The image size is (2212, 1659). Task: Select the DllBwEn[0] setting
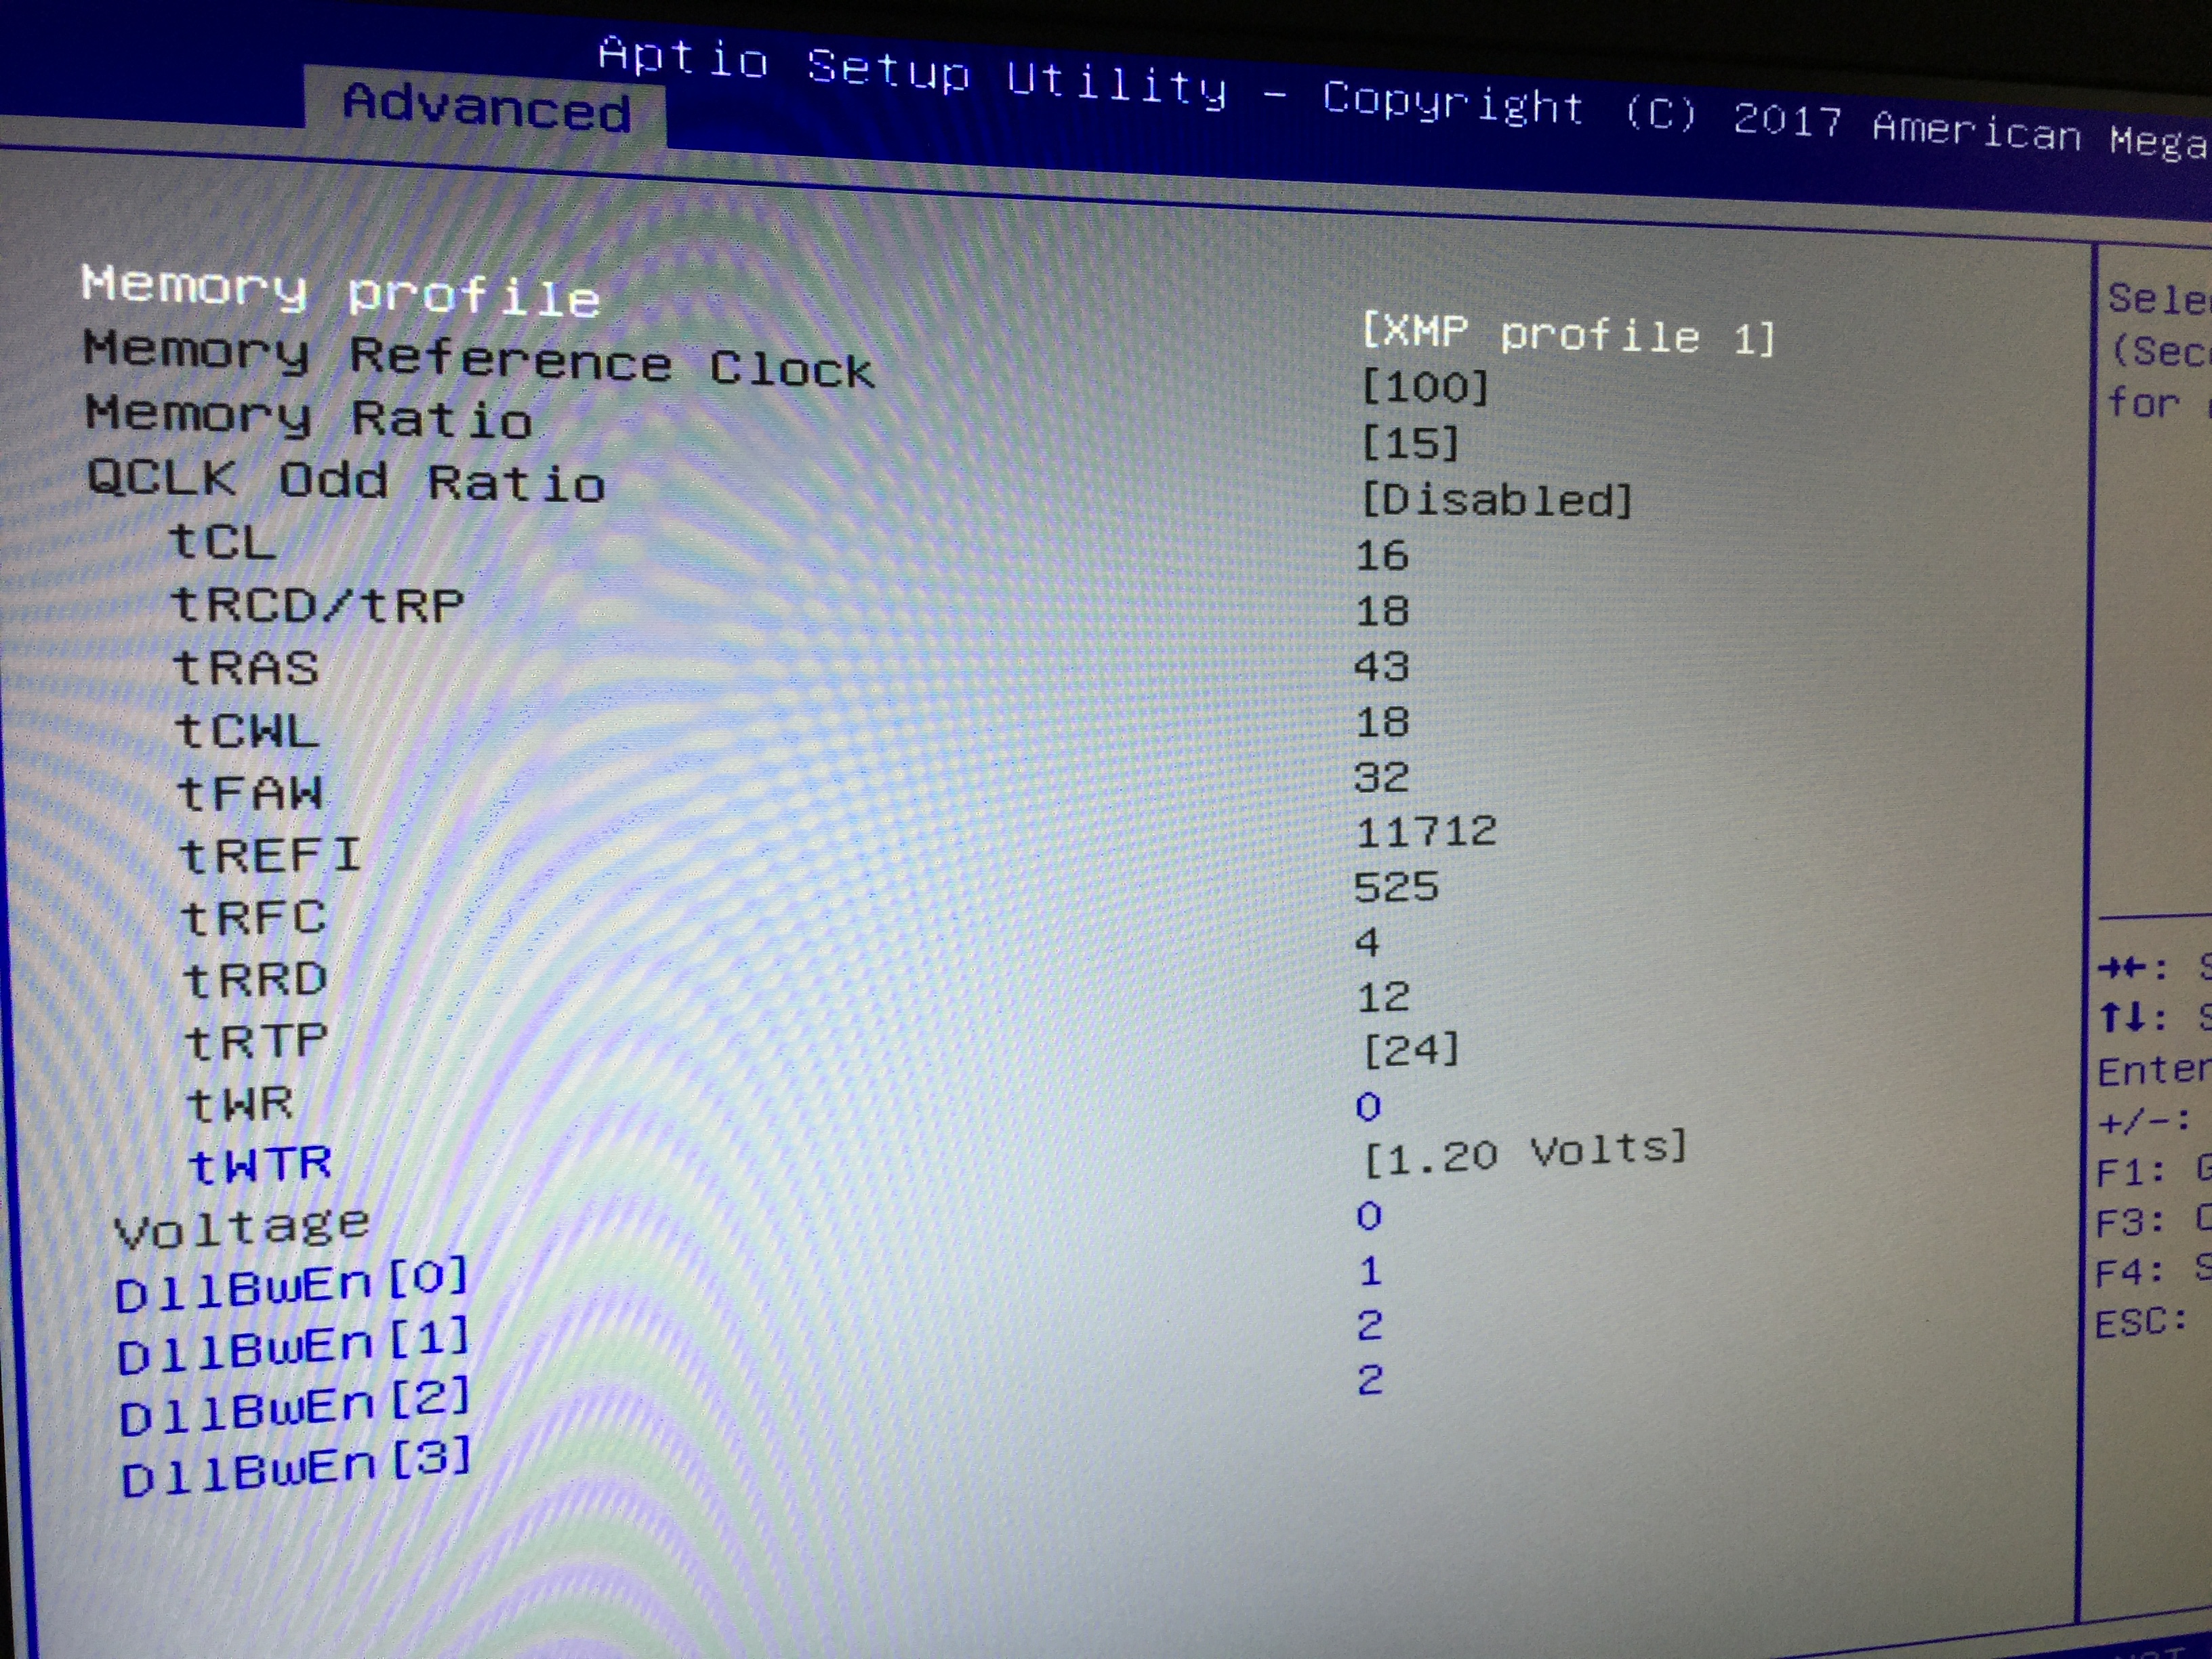(x=291, y=1286)
